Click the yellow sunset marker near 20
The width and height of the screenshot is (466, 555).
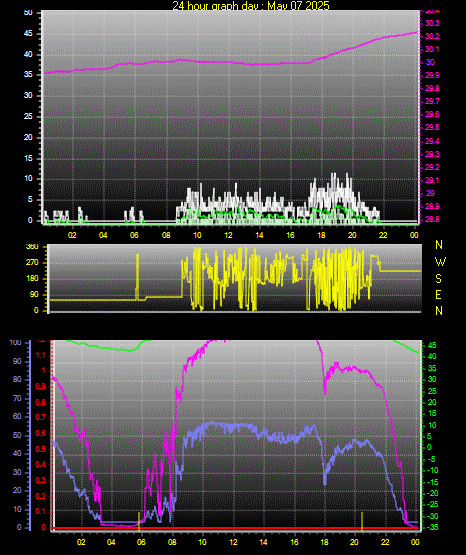(x=362, y=521)
